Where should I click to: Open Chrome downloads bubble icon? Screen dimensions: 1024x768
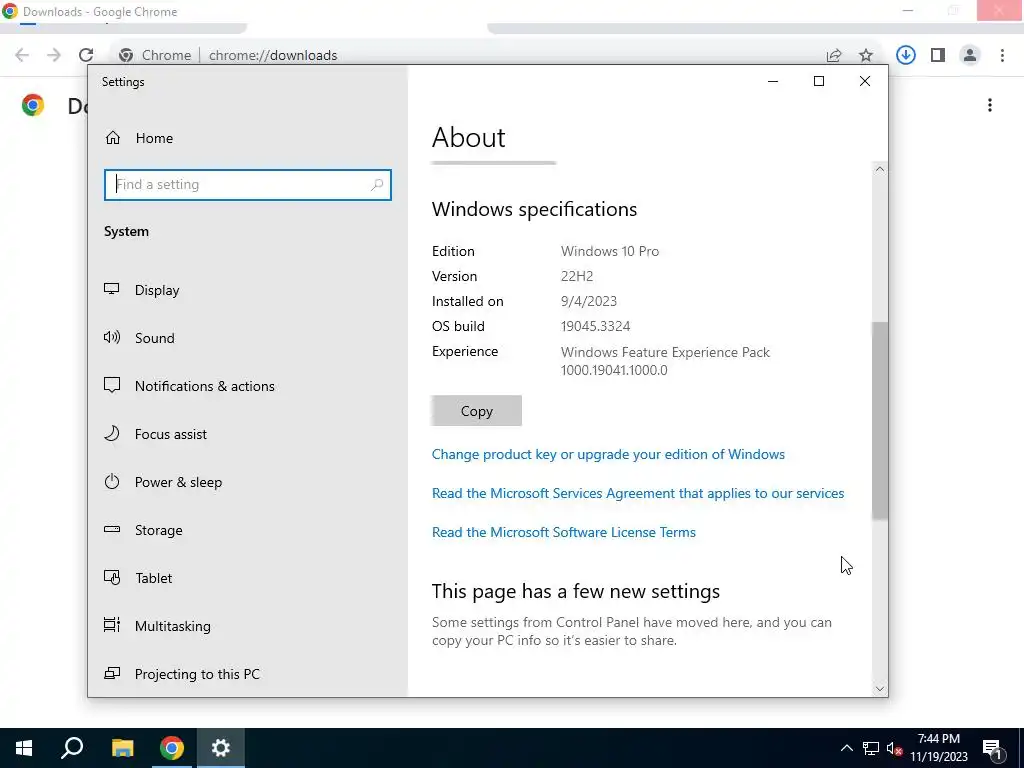tap(906, 56)
